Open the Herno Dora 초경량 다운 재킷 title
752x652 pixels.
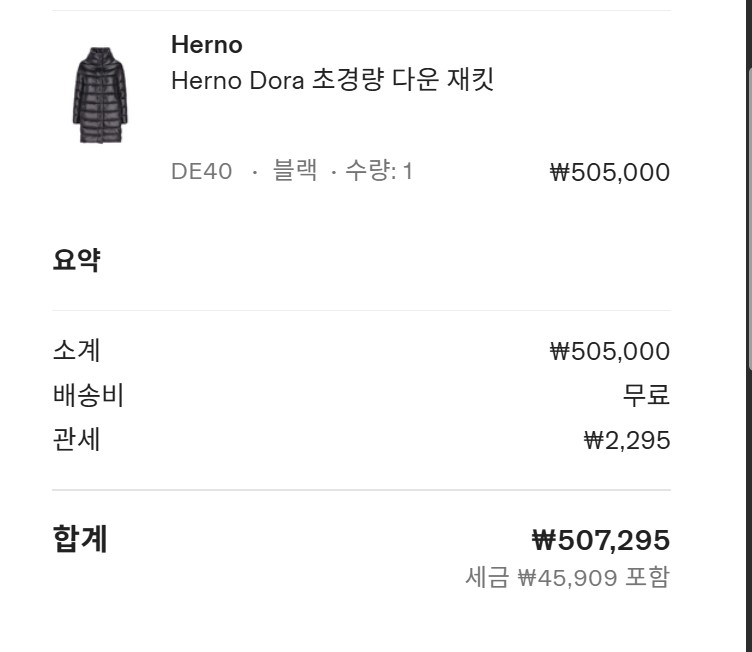click(332, 80)
